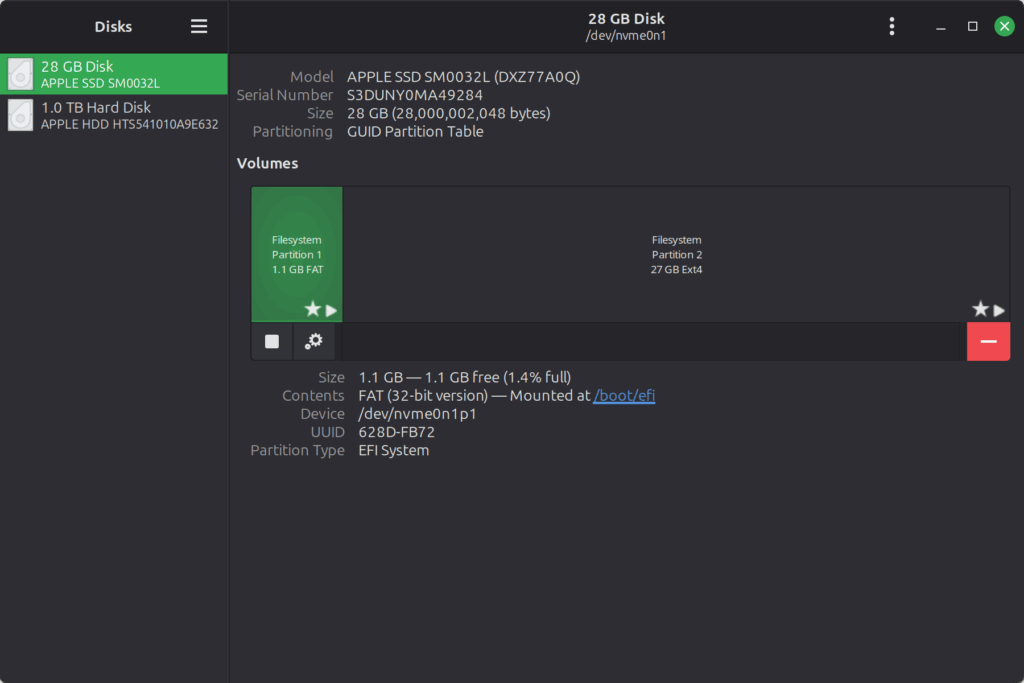Maximize the Disks window
Screen dimensions: 1024x683
coord(972,27)
